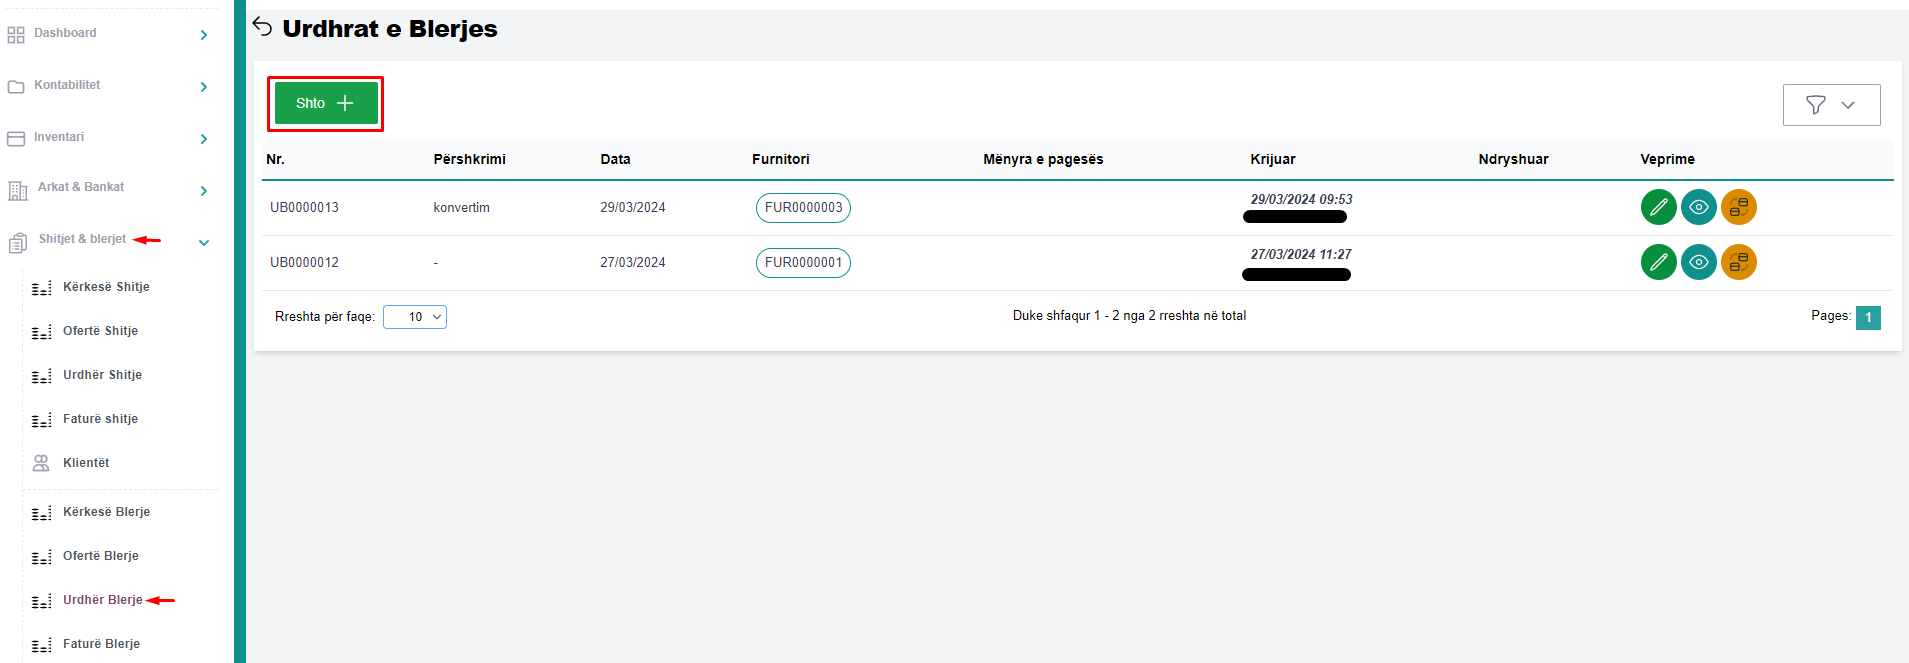Open the filter dropdown
Image resolution: width=1909 pixels, height=663 pixels.
1830,105
